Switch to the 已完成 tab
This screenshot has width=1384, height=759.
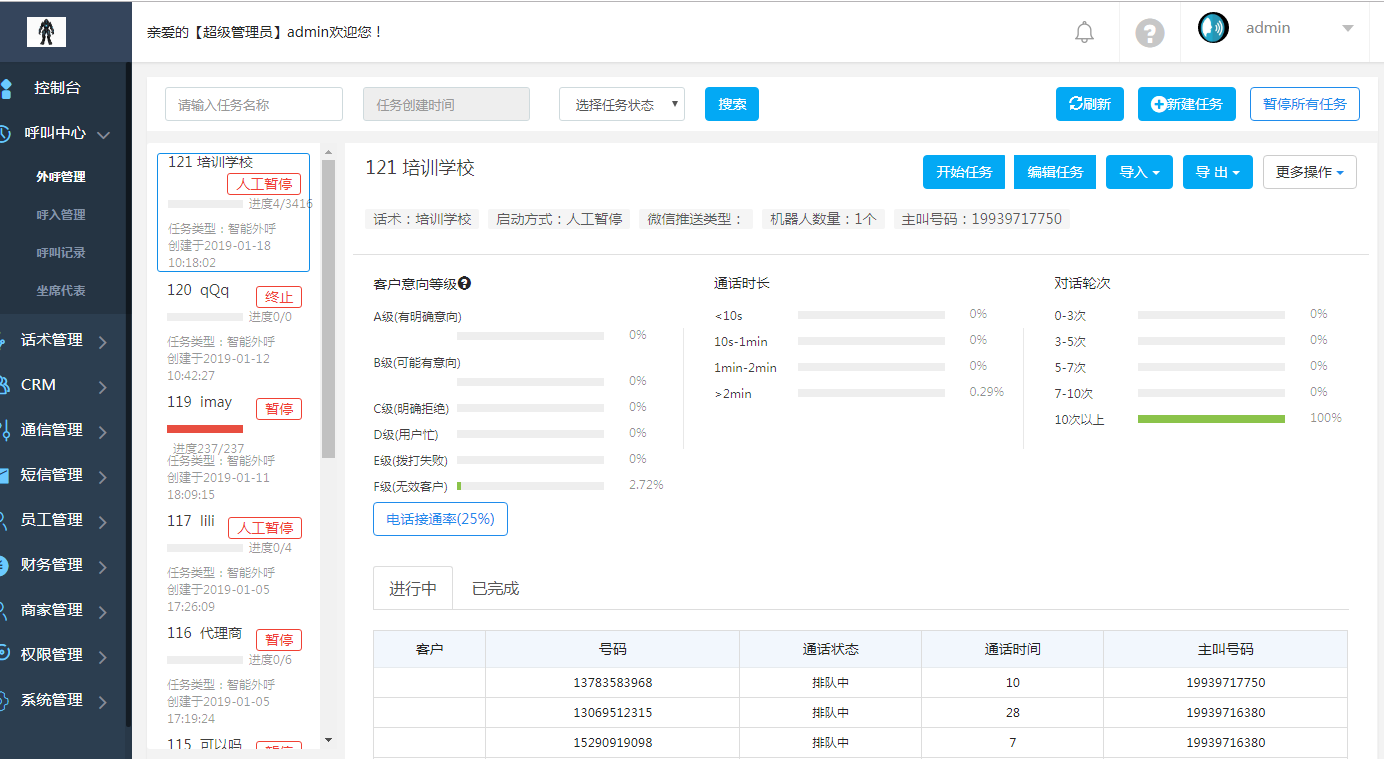click(x=495, y=588)
